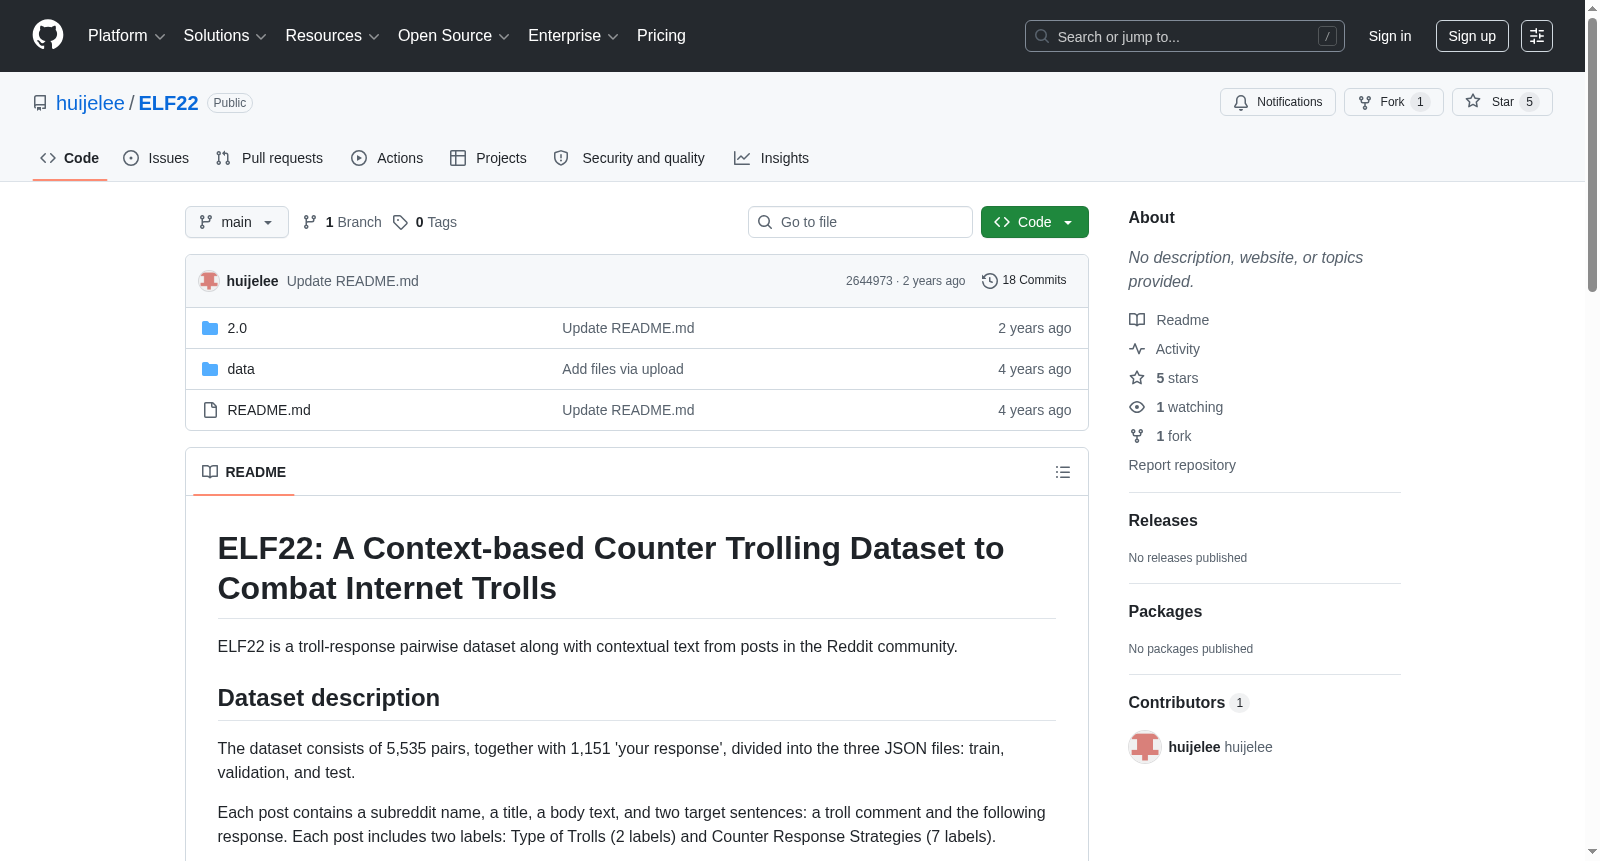Open the 2.0 folder name link
The height and width of the screenshot is (861, 1600).
pos(237,328)
